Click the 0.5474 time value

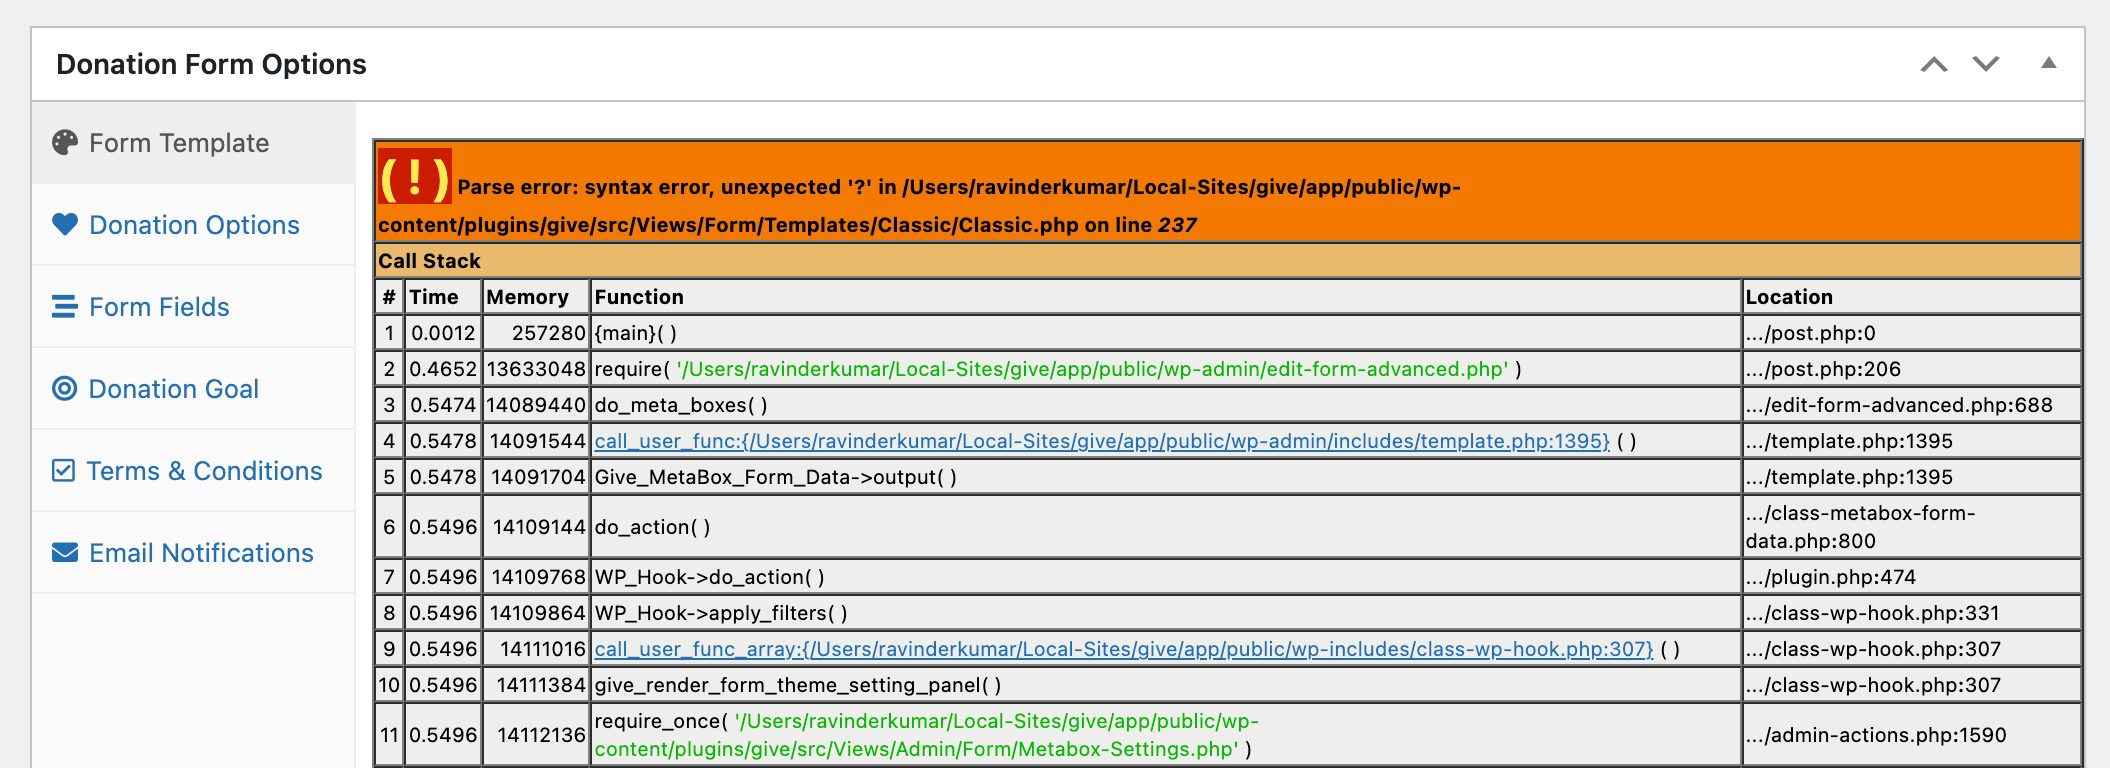[x=443, y=405]
